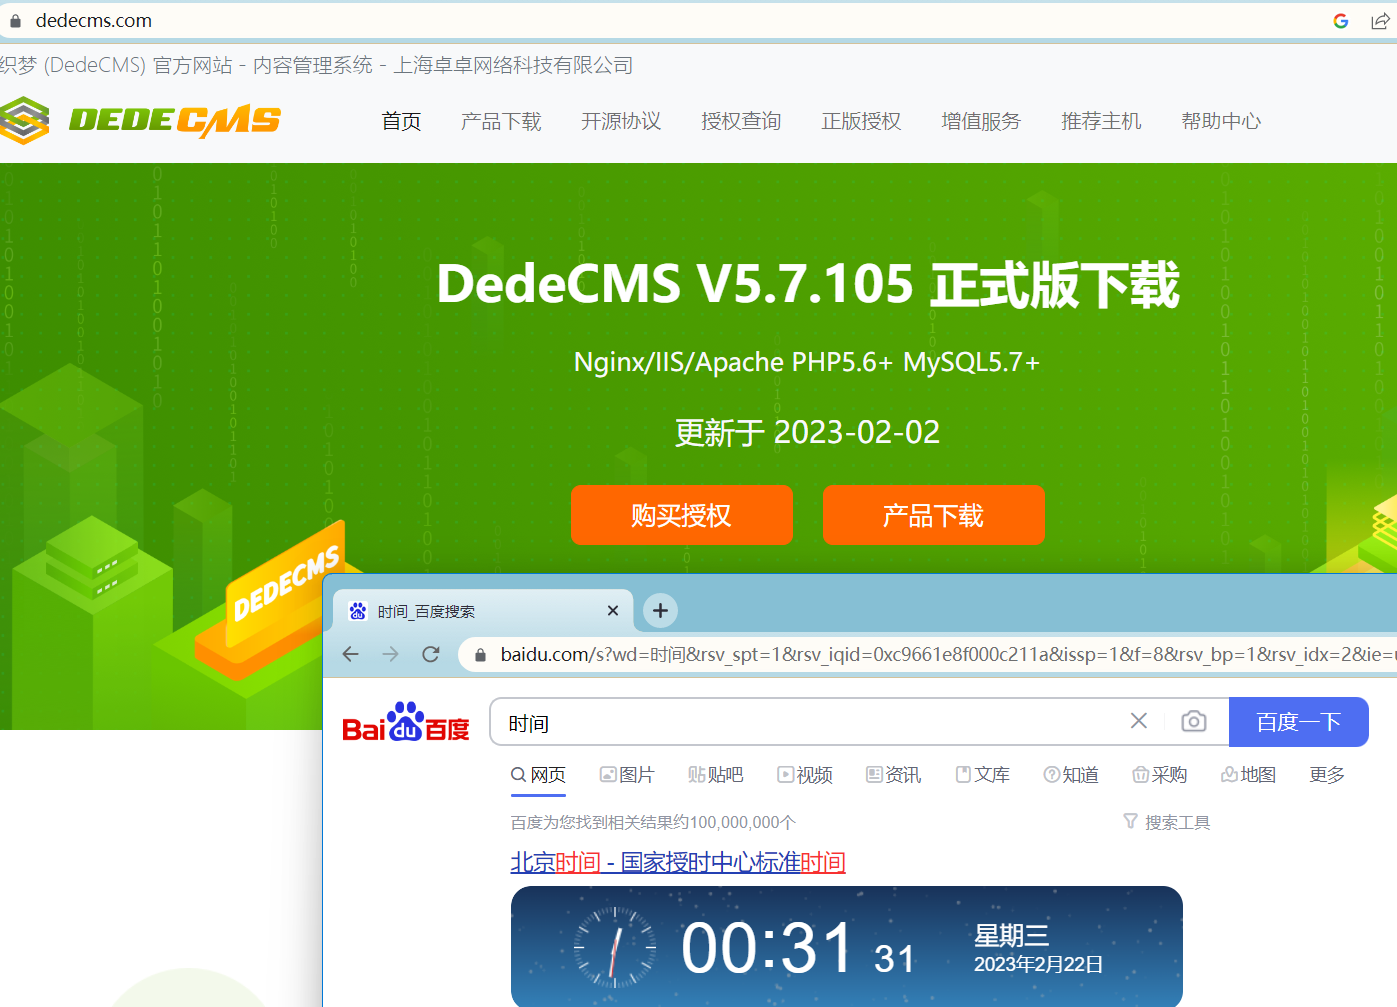Close the 时间_百度搜索 tab
Viewport: 1397px width, 1007px height.
(x=613, y=611)
